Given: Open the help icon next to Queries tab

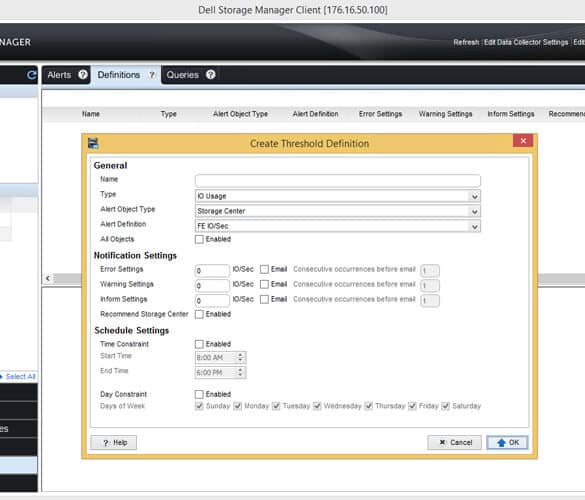Looking at the screenshot, I should [x=210, y=75].
